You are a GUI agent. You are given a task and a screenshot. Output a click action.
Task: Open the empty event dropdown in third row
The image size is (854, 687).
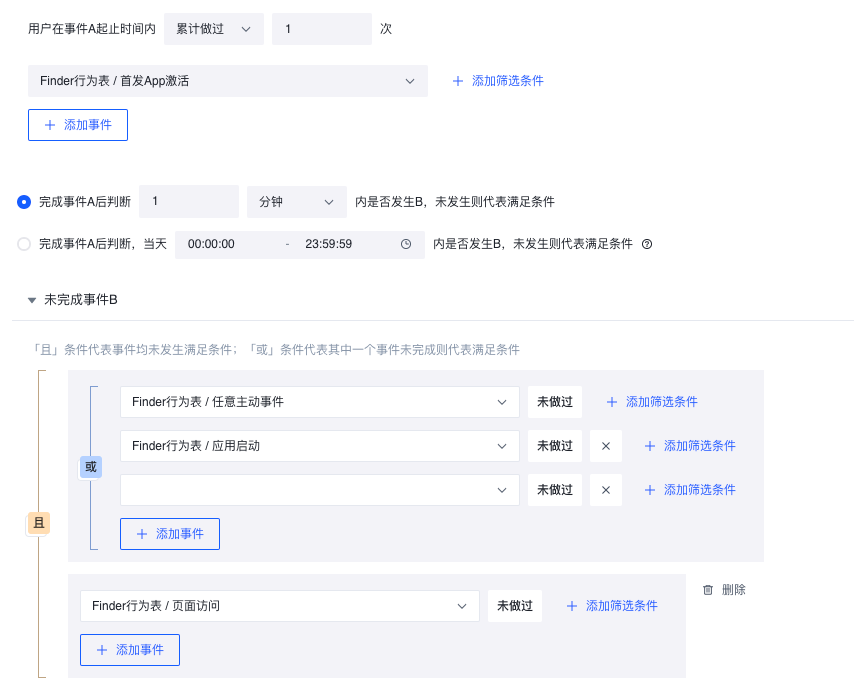click(x=319, y=490)
